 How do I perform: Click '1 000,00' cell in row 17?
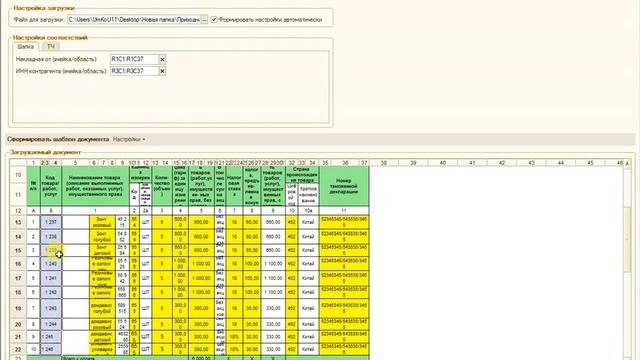201,278
